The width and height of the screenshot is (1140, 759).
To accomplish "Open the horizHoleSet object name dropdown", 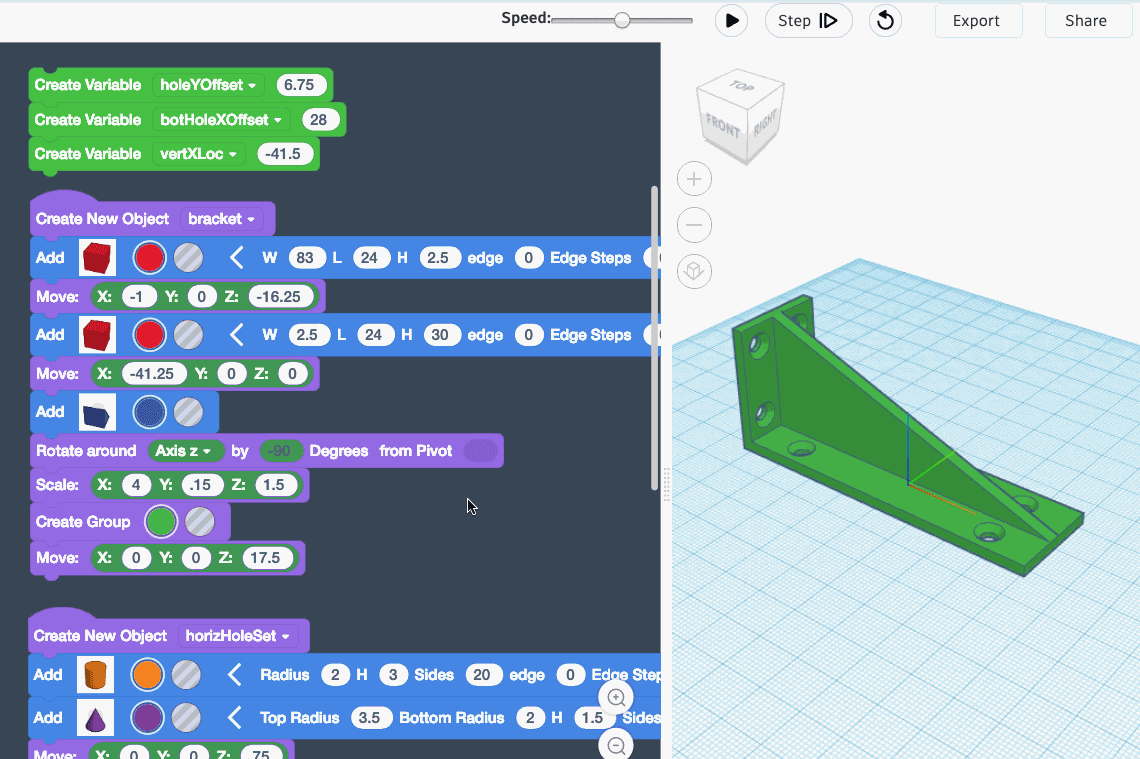I will click(237, 636).
